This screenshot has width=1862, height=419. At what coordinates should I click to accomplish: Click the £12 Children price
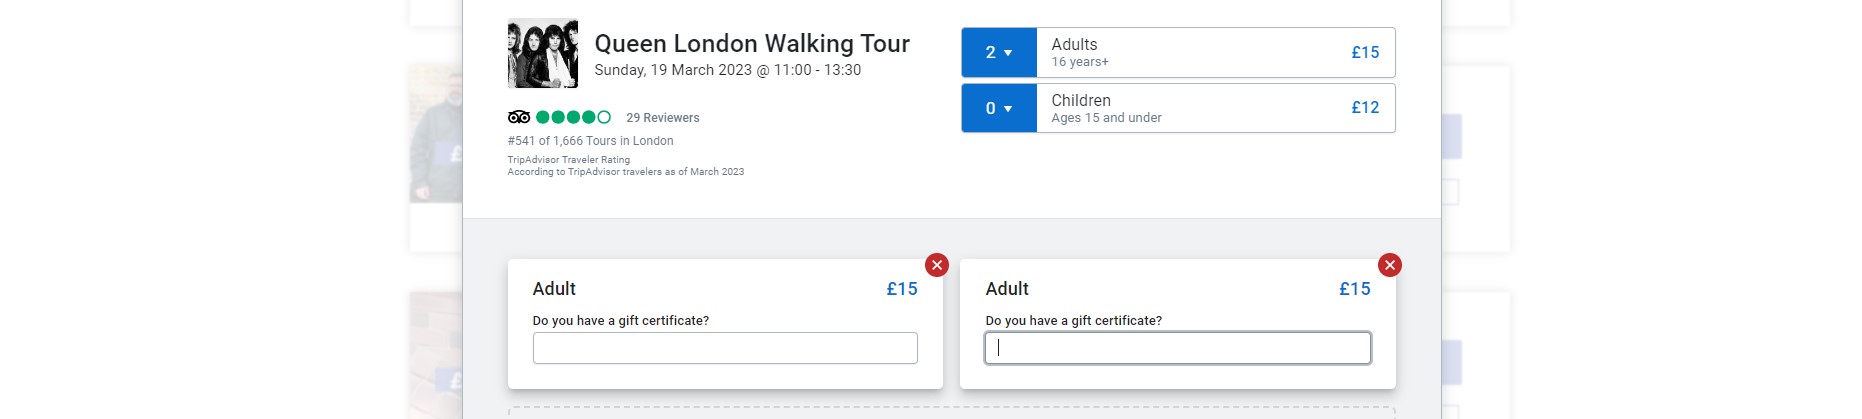coord(1365,107)
